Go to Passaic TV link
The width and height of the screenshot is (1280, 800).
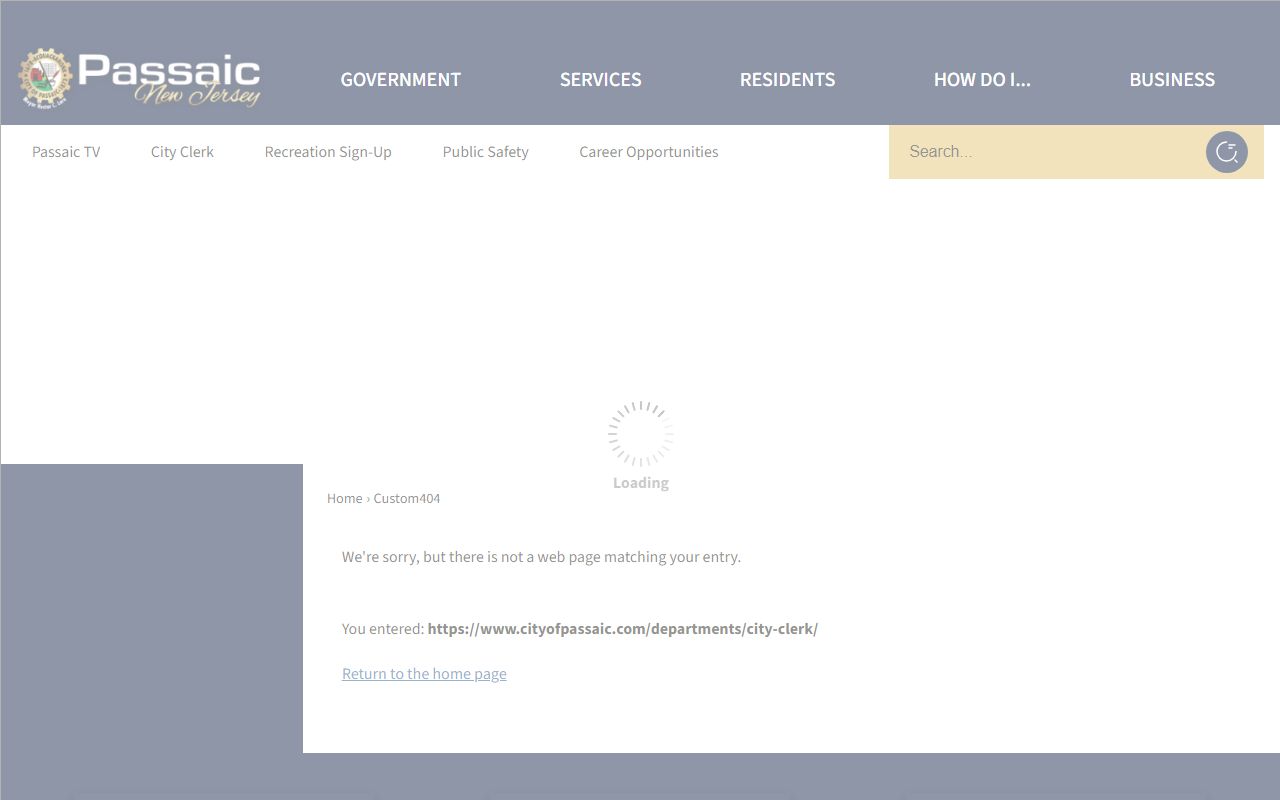(x=66, y=152)
